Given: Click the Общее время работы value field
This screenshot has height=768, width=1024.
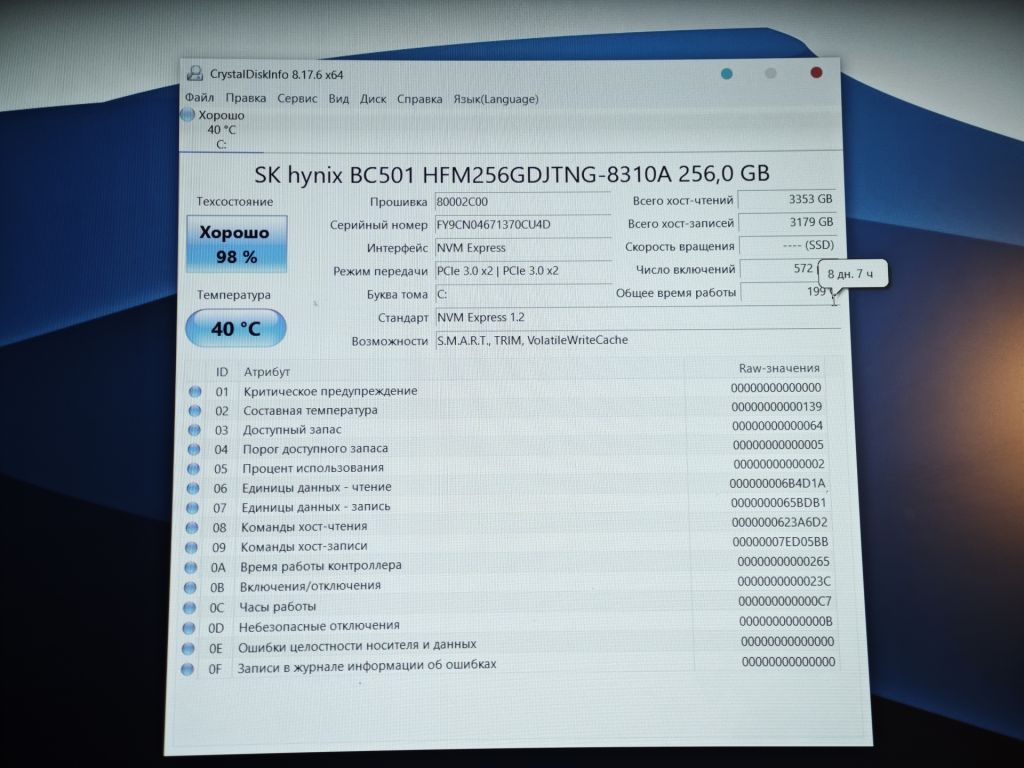Looking at the screenshot, I should pyautogui.click(x=788, y=291).
